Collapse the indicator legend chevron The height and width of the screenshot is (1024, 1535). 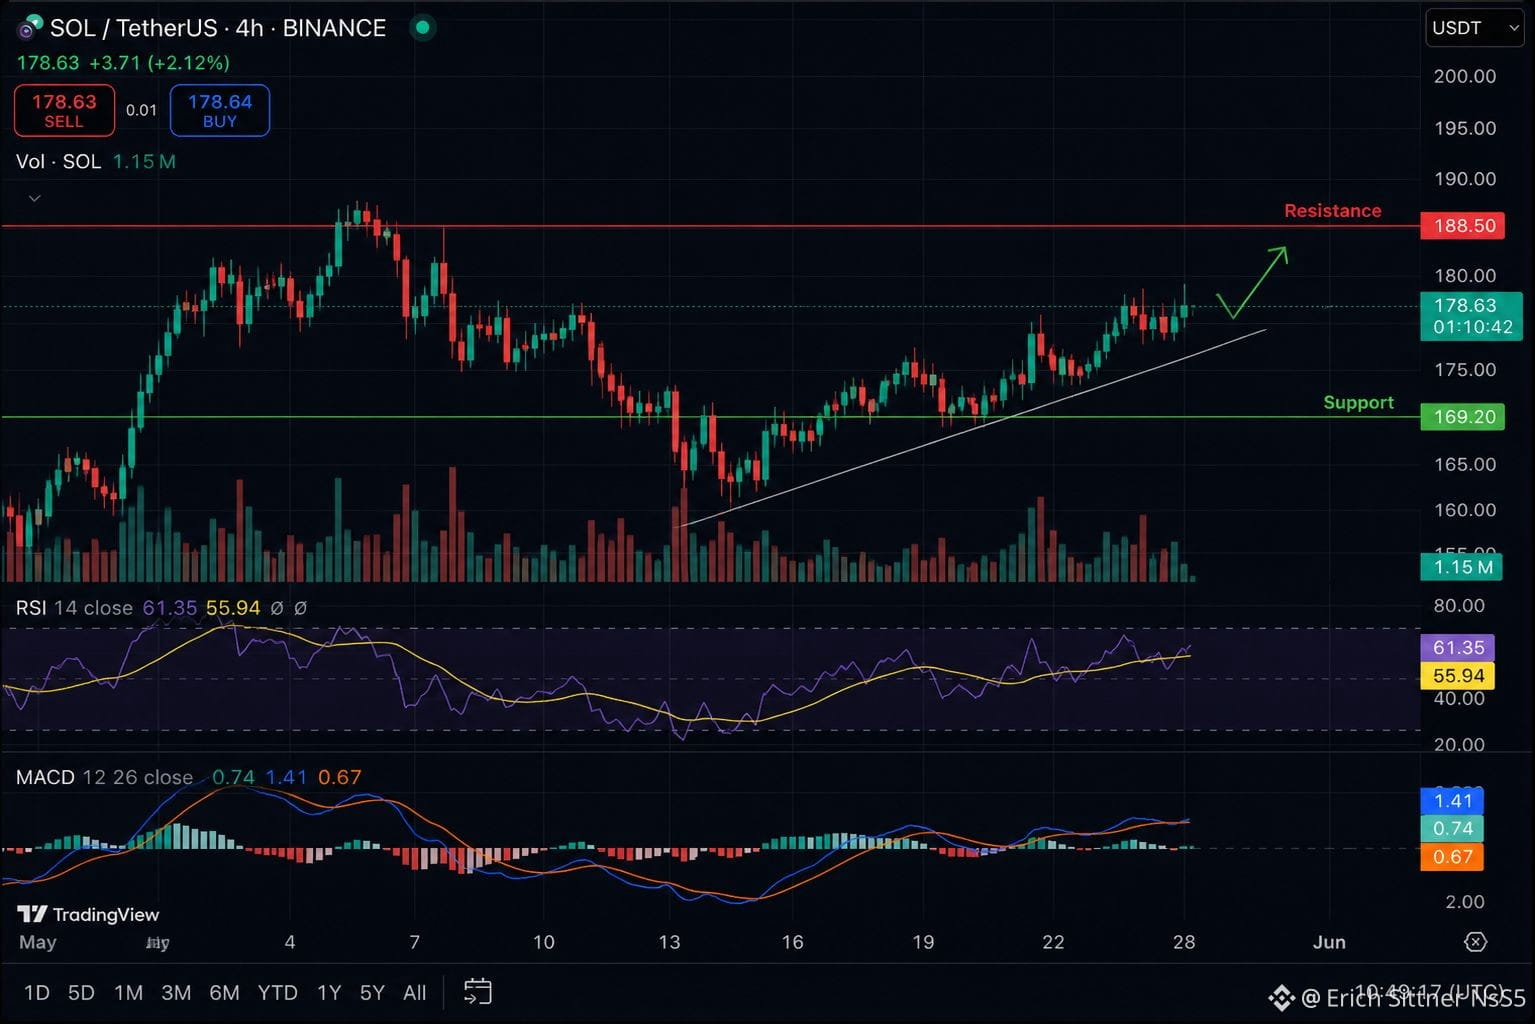pyautogui.click(x=34, y=198)
